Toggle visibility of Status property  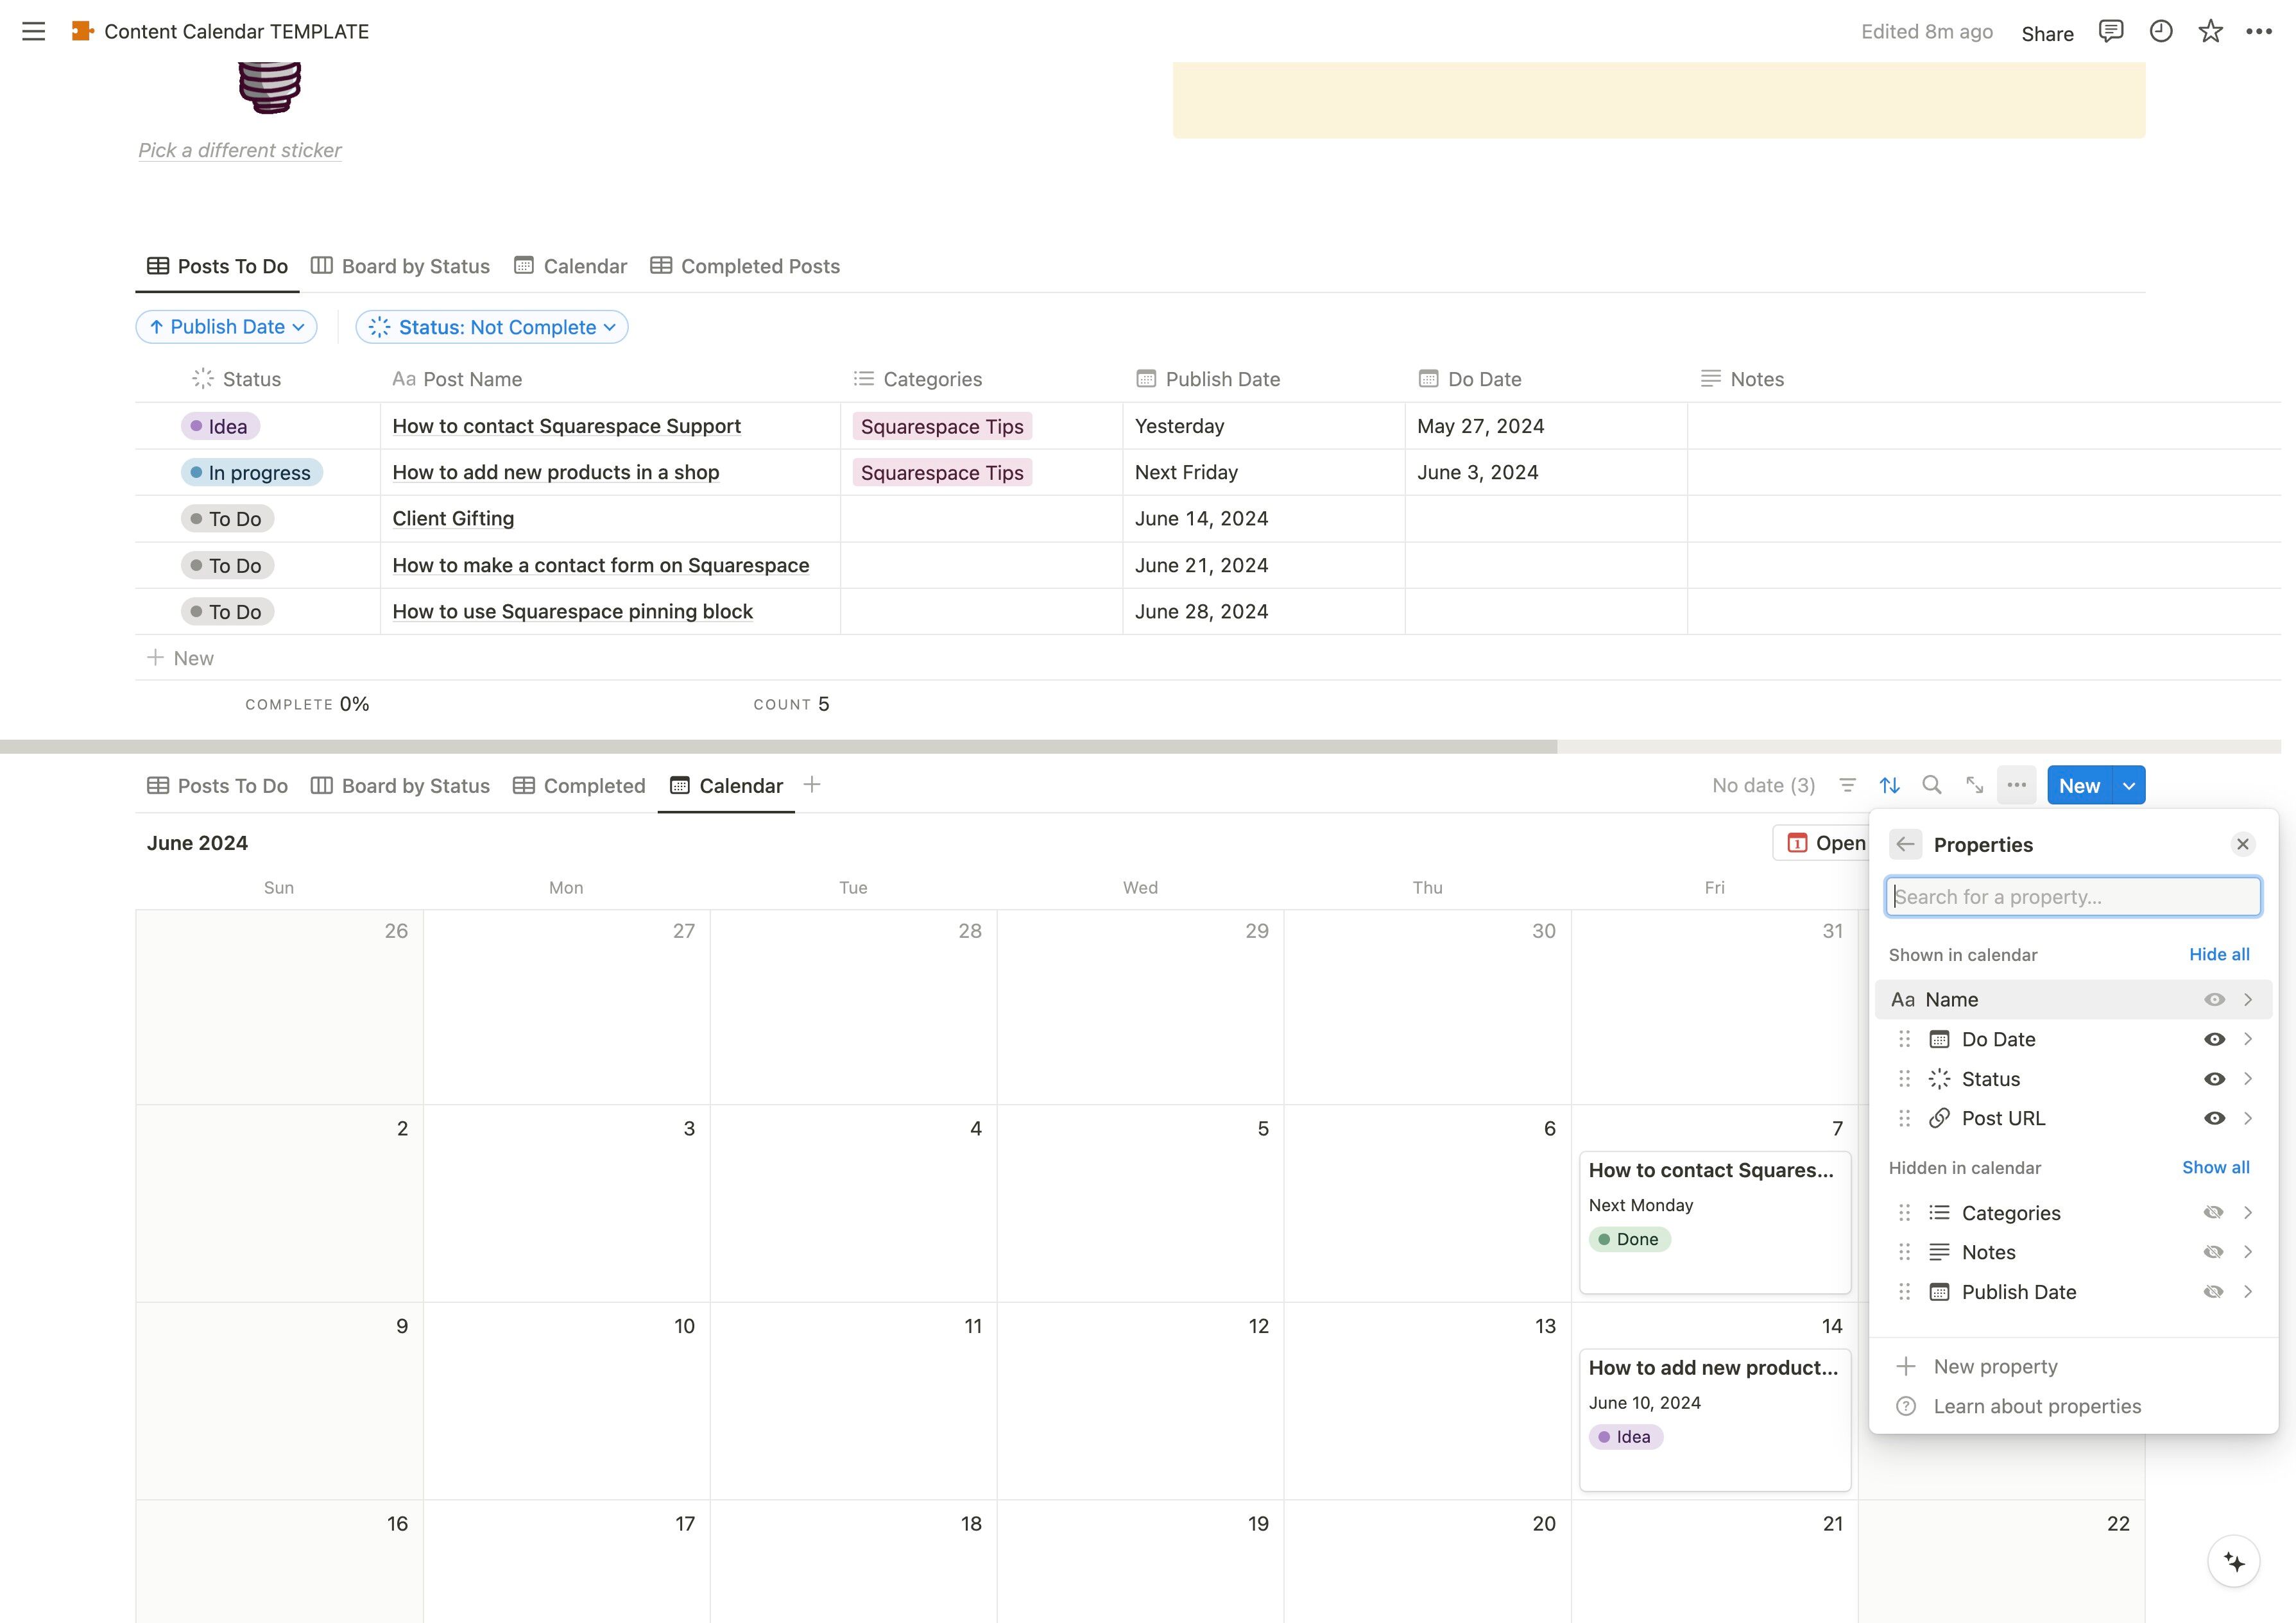2214,1080
